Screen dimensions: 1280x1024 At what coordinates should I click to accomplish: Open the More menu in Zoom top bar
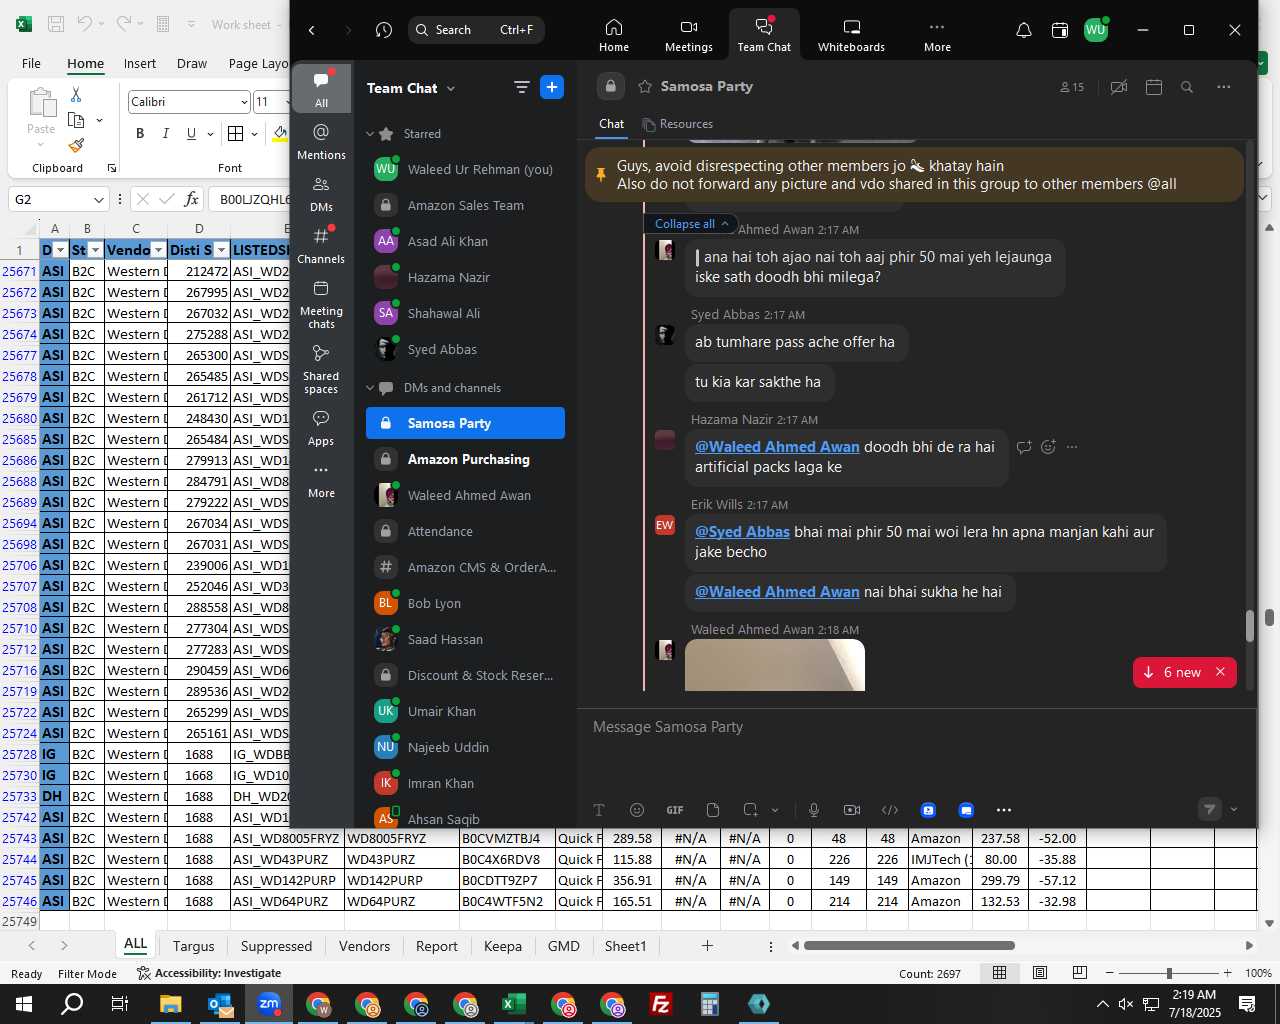click(x=937, y=35)
